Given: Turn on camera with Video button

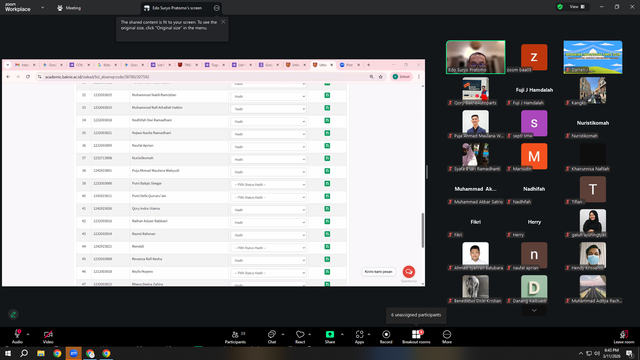Looking at the screenshot, I should click(48, 337).
